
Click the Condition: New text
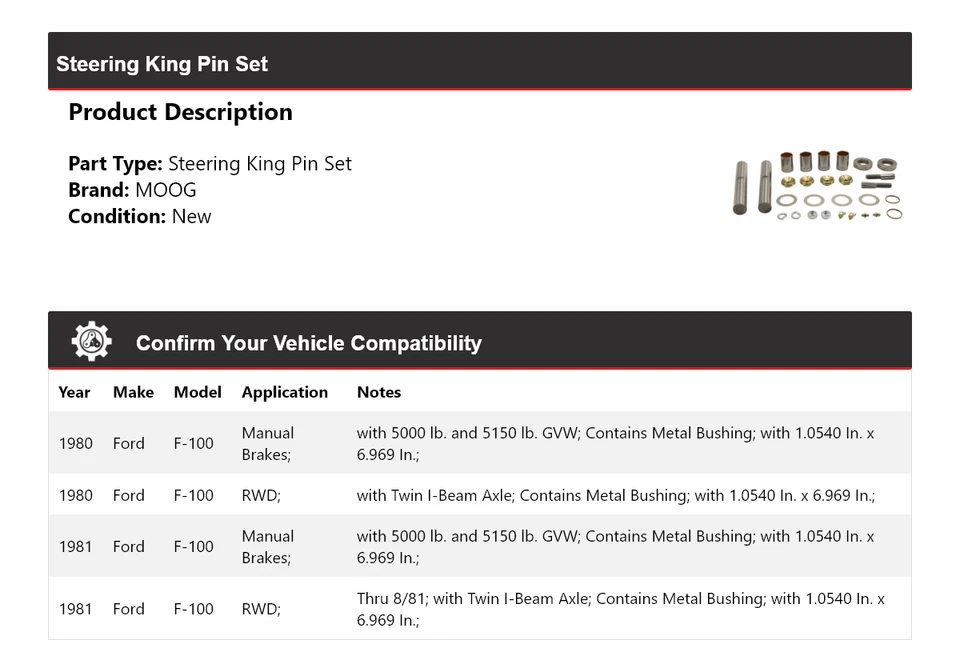pos(140,216)
